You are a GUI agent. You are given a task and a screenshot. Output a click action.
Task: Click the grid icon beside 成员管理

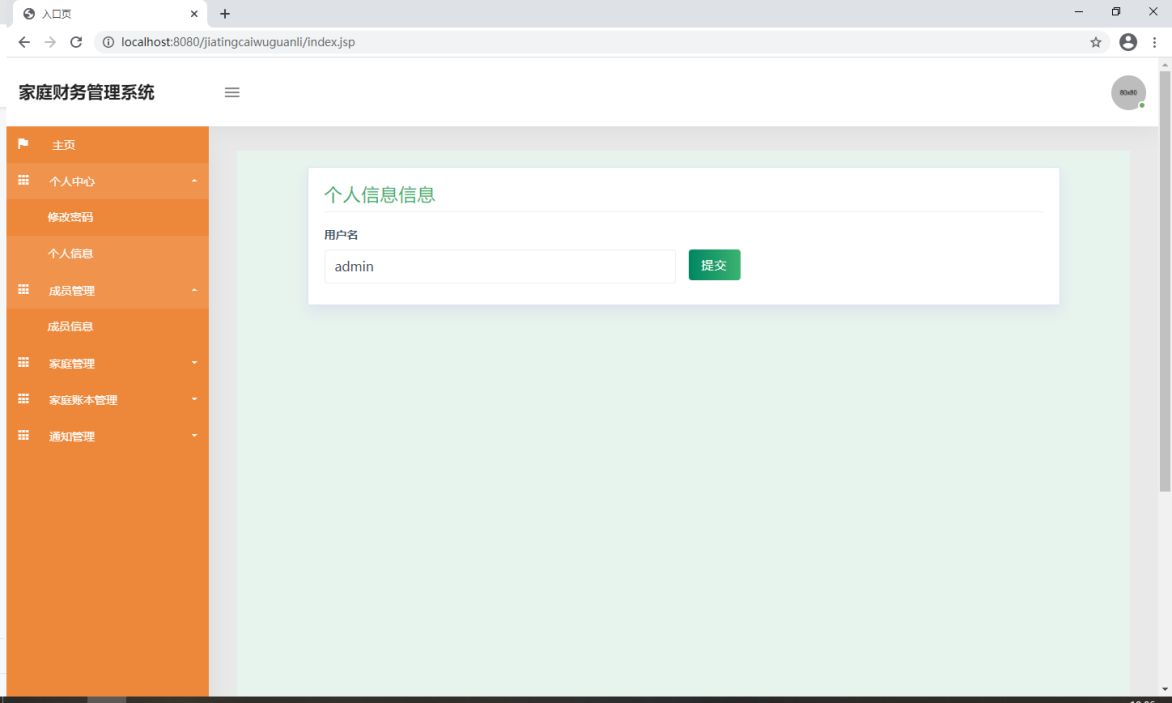coord(23,289)
